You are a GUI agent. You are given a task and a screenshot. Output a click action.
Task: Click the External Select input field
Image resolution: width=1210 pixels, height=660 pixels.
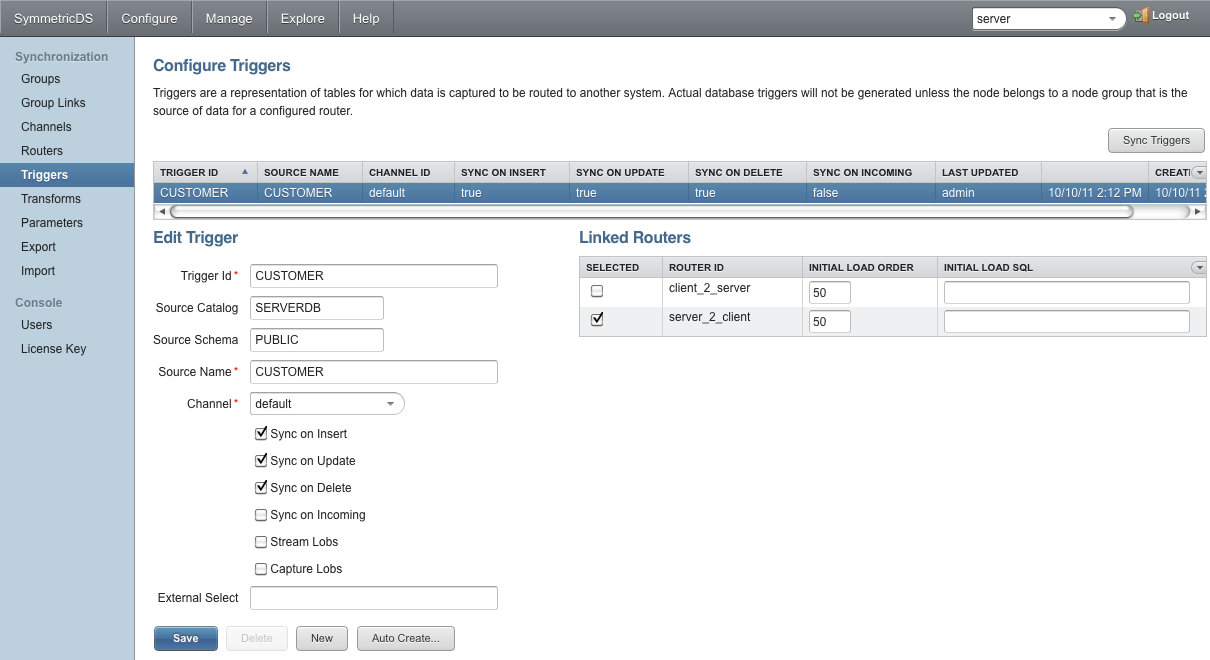[x=374, y=598]
